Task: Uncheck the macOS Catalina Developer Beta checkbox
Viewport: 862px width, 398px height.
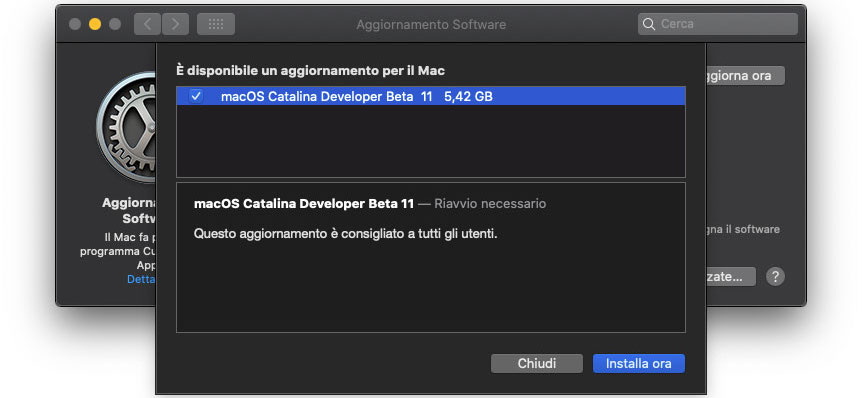Action: [x=196, y=96]
